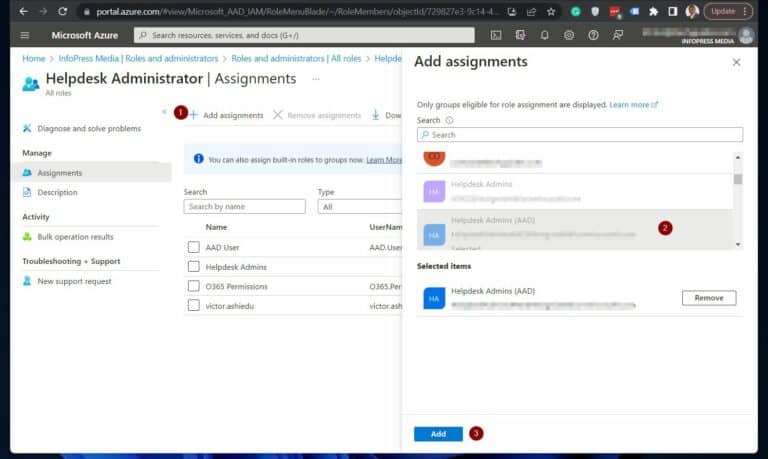
Task: Click Add assignments in the toolbar
Action: tap(227, 115)
